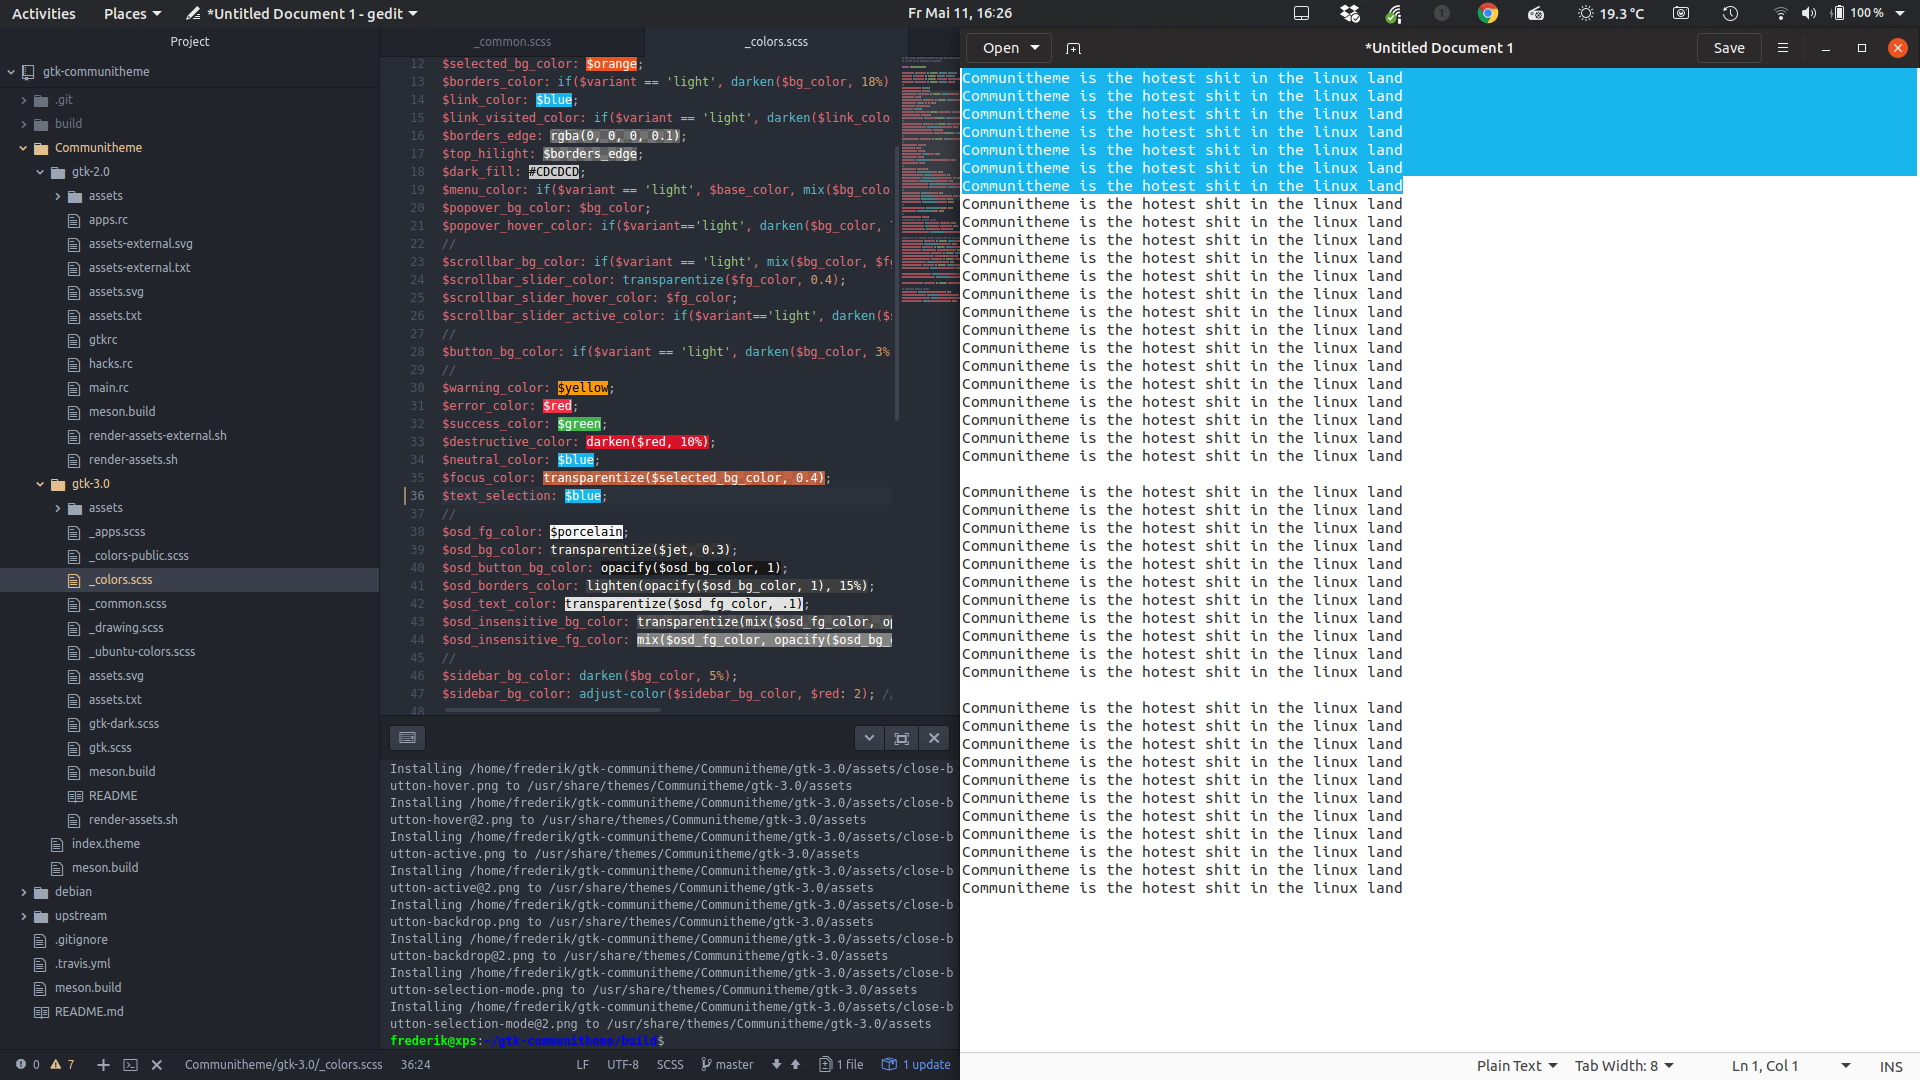This screenshot has height=1080, width=1920.
Task: Open the Tab Width dropdown in gedit
Action: pos(1622,1065)
